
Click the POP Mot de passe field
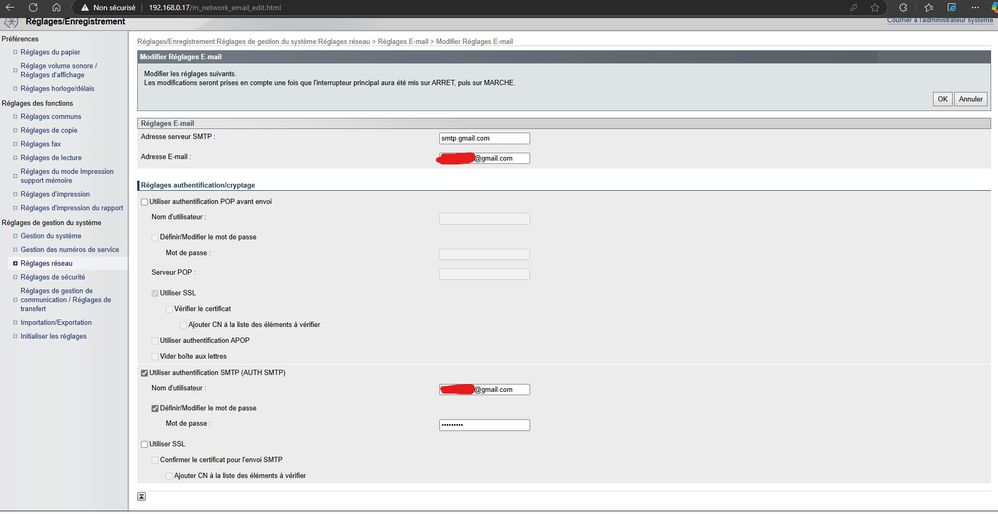pyautogui.click(x=484, y=254)
